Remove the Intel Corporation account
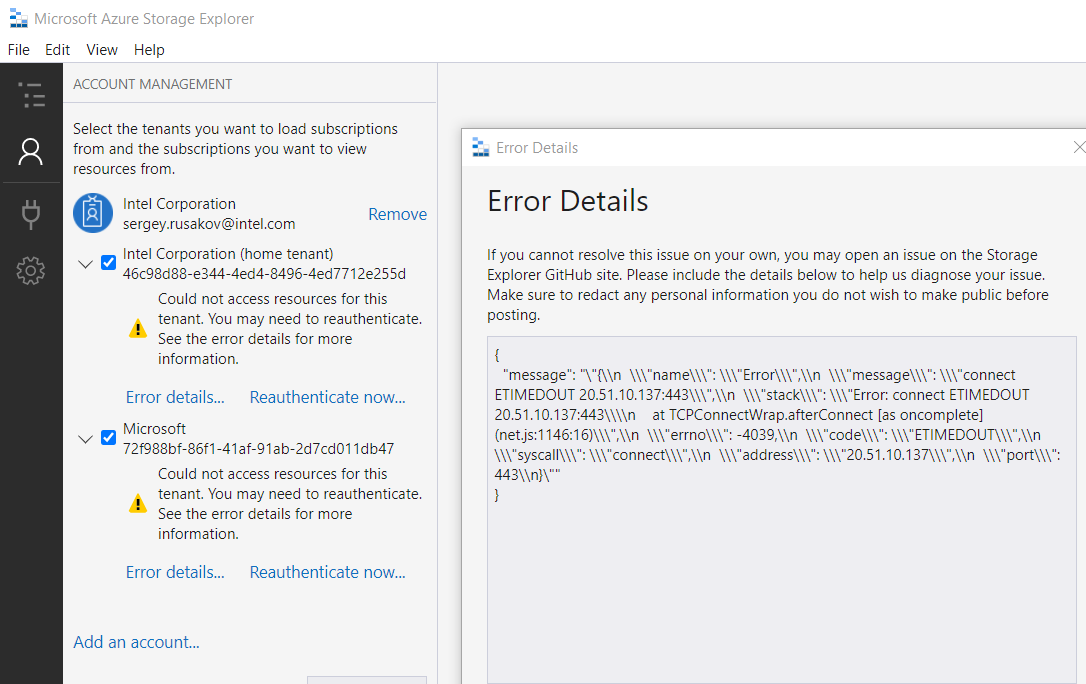 click(x=397, y=213)
